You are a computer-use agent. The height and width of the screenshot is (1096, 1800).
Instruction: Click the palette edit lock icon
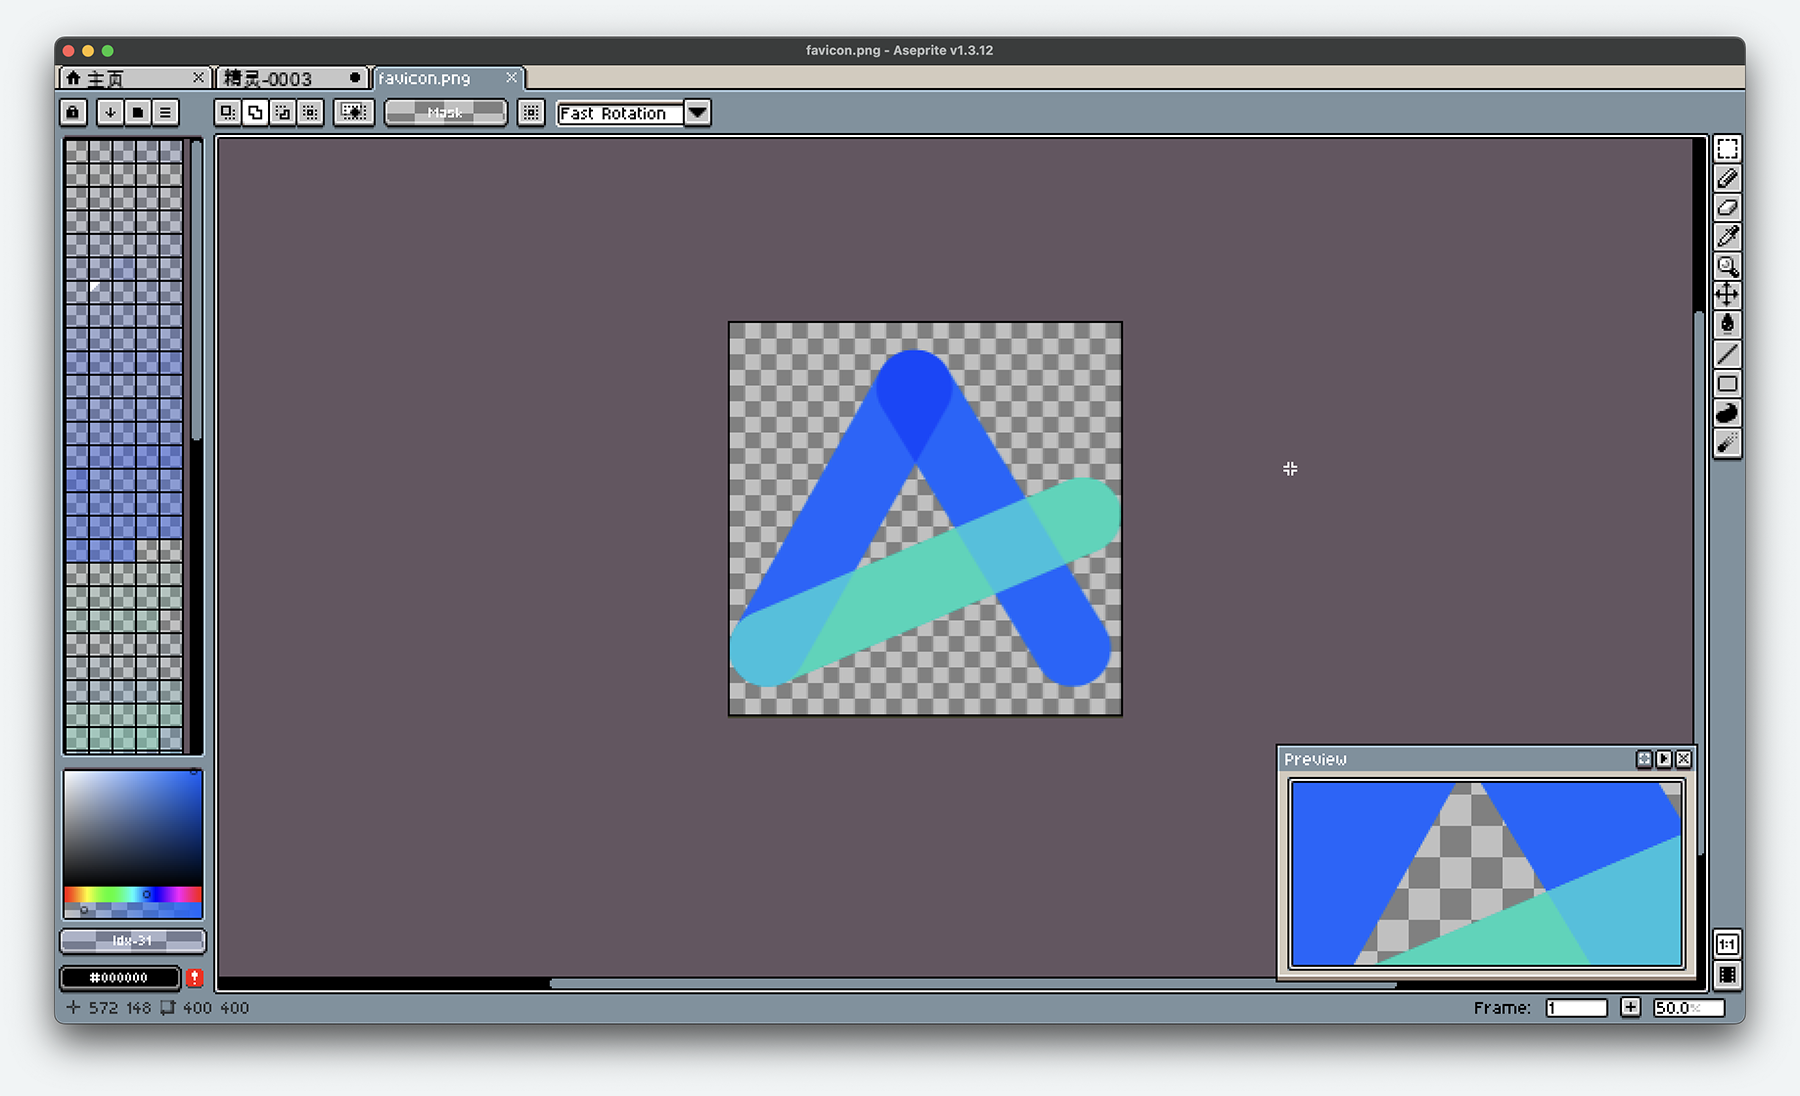click(x=73, y=112)
